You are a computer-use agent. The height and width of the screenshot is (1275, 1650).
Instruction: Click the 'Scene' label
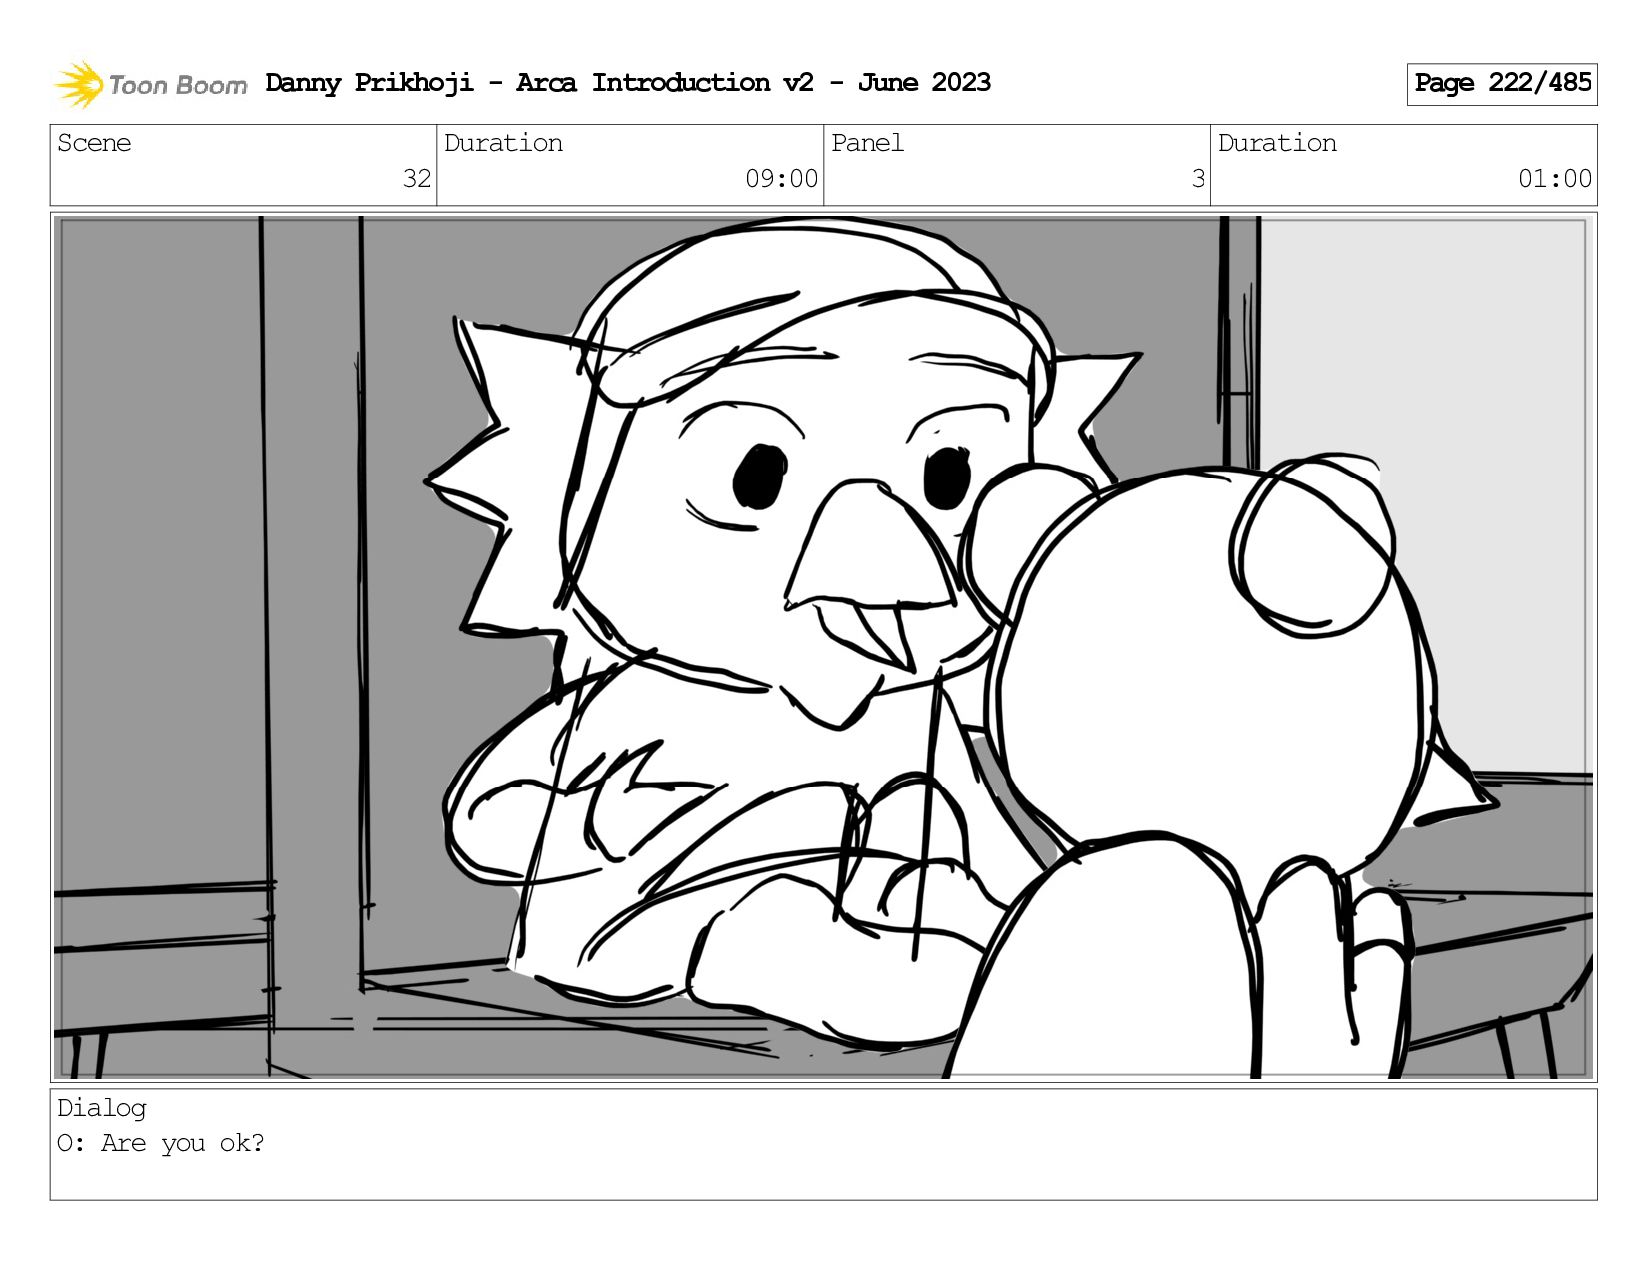[94, 143]
